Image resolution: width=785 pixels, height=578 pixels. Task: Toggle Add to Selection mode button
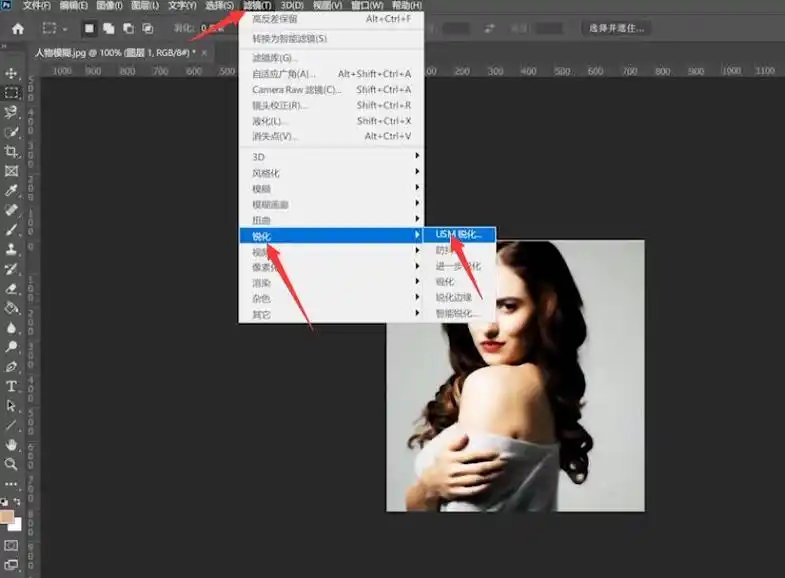(x=107, y=29)
